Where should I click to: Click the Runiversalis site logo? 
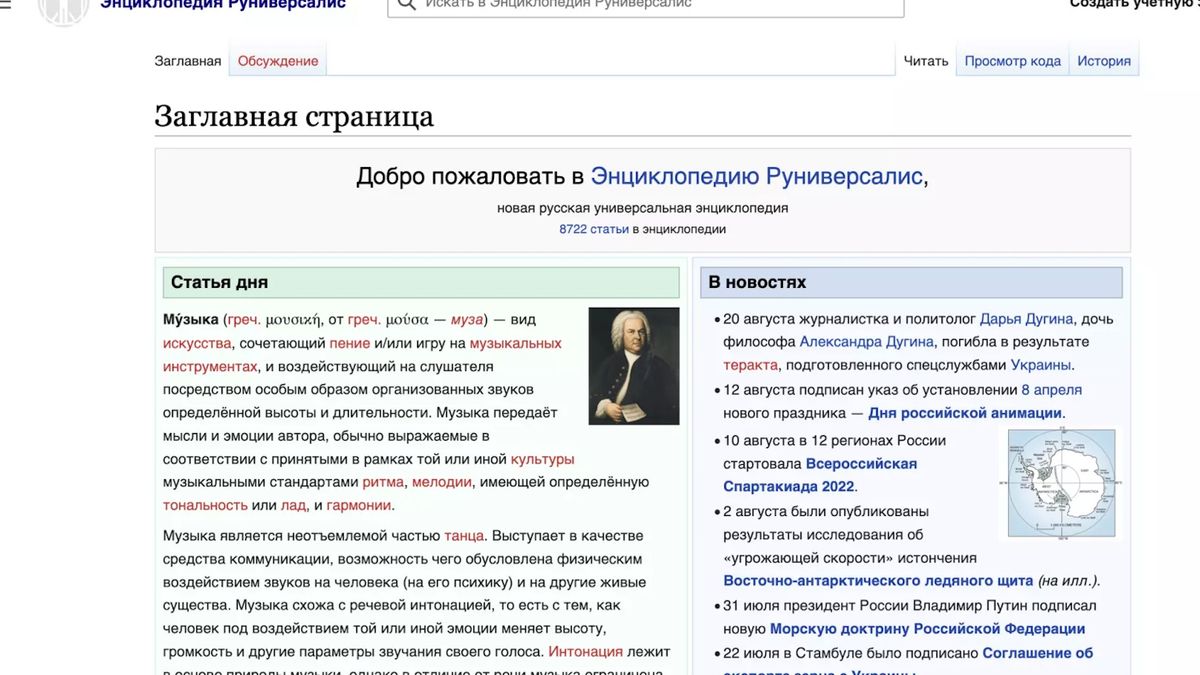pos(63,11)
